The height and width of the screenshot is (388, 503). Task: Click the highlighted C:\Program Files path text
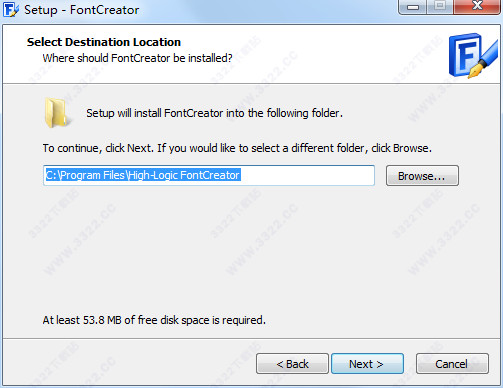tap(143, 175)
